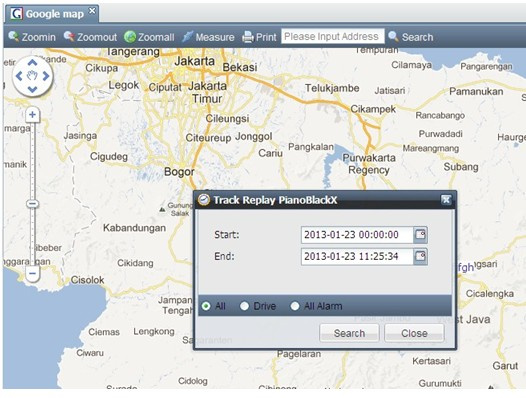Focus the Please Input Address field

[332, 36]
